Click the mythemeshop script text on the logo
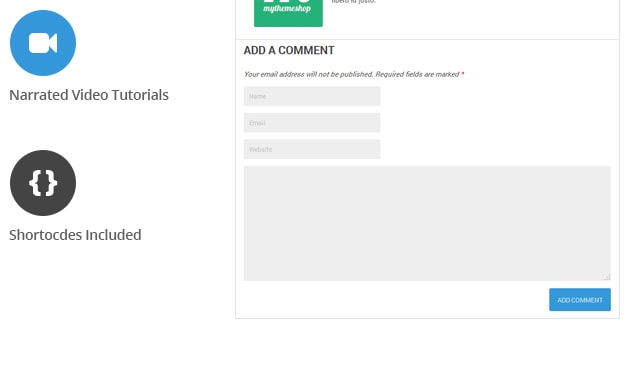The image size is (630, 386). 287,8
